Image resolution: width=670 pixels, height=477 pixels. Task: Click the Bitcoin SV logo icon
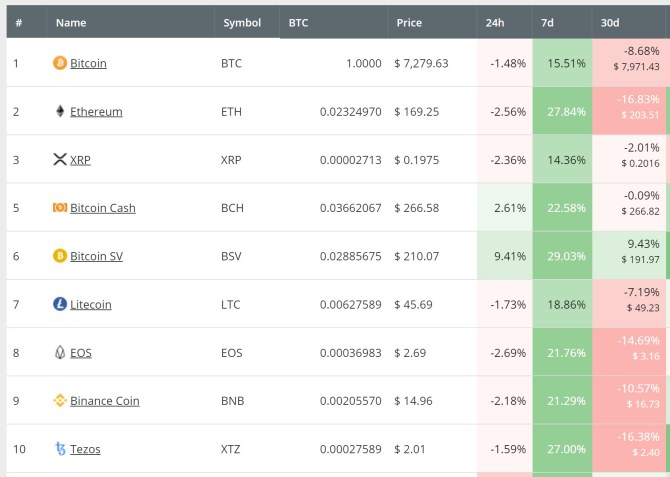point(60,256)
